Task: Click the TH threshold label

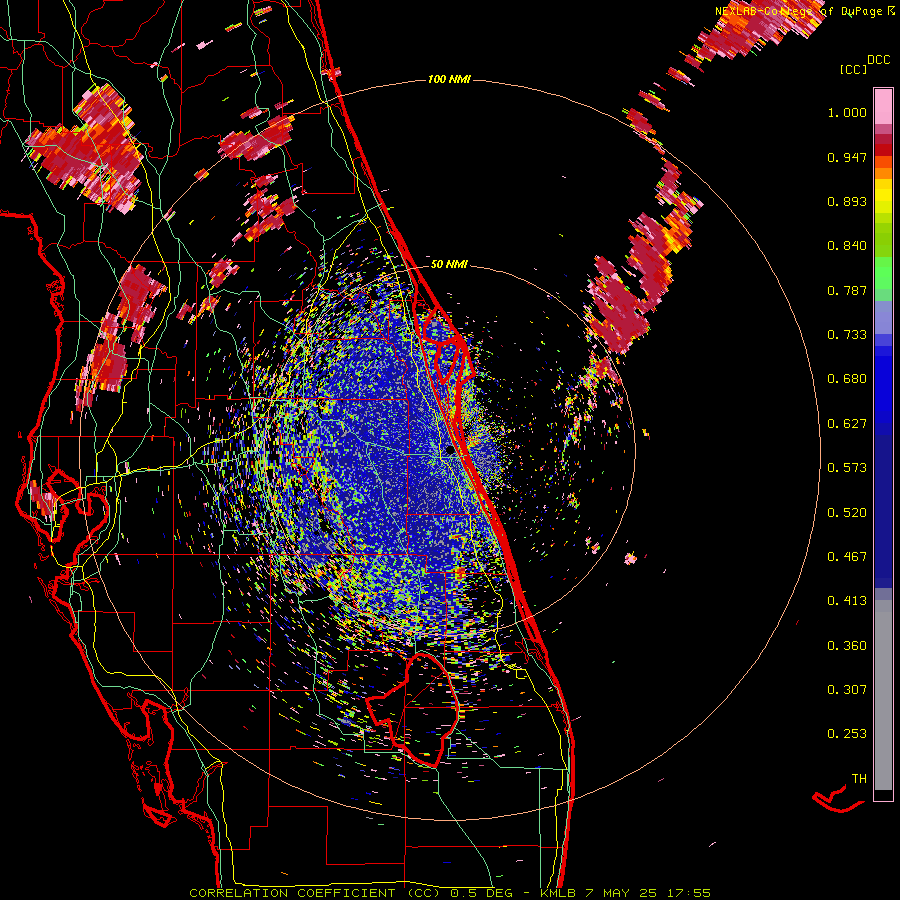Action: 859,779
